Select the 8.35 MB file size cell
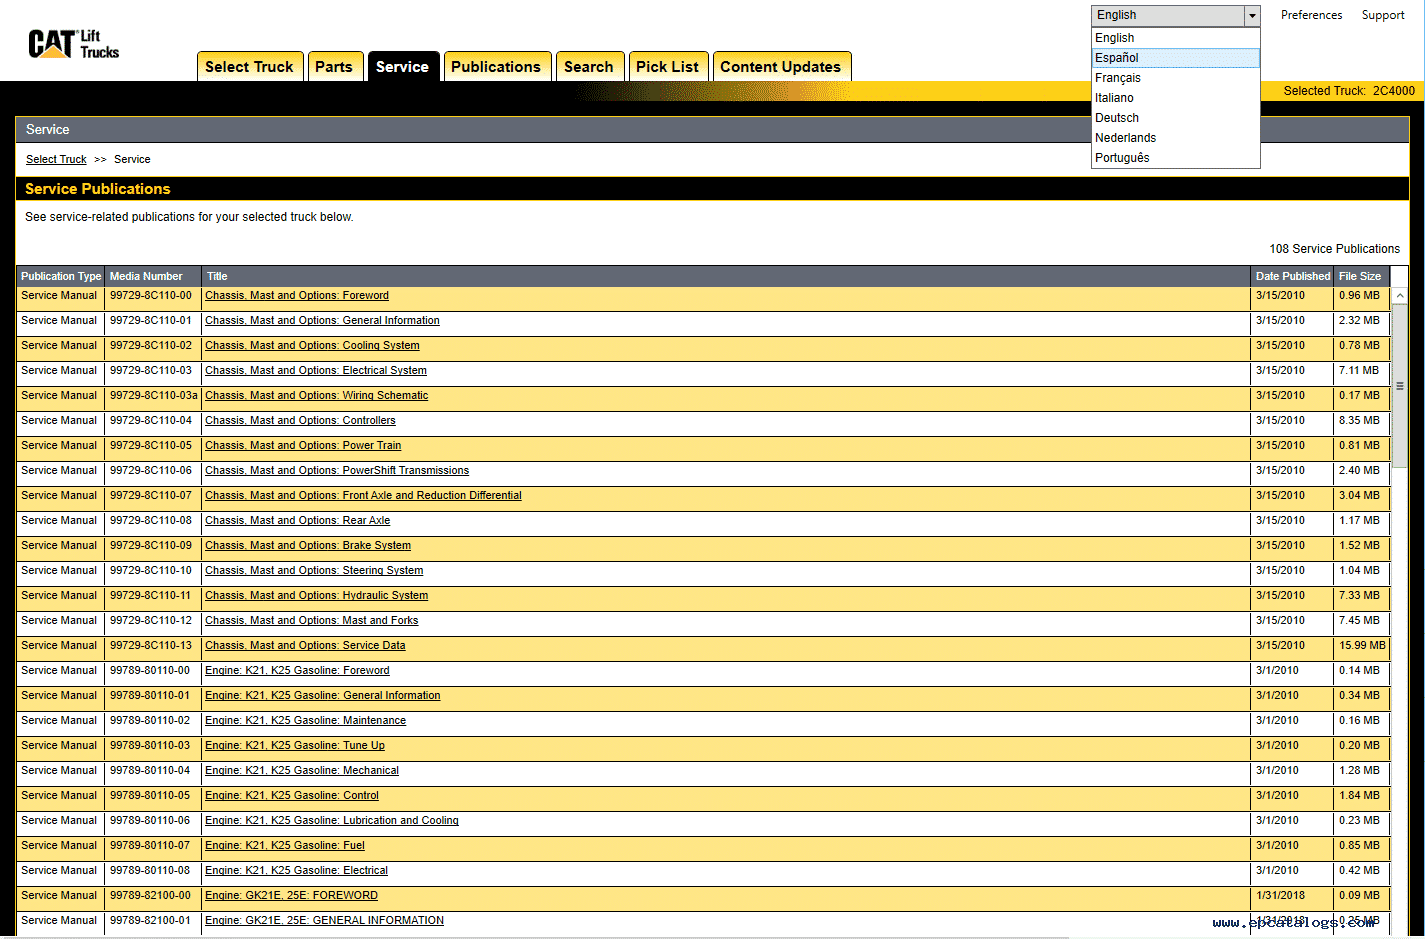 (x=1362, y=421)
